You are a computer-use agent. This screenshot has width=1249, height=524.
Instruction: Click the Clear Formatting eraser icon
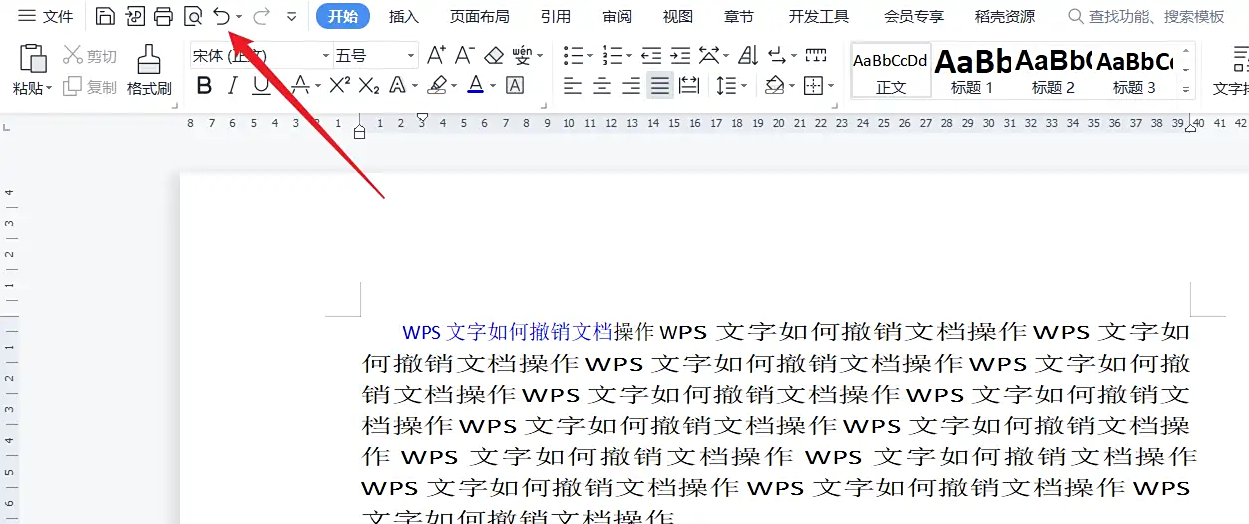click(493, 55)
